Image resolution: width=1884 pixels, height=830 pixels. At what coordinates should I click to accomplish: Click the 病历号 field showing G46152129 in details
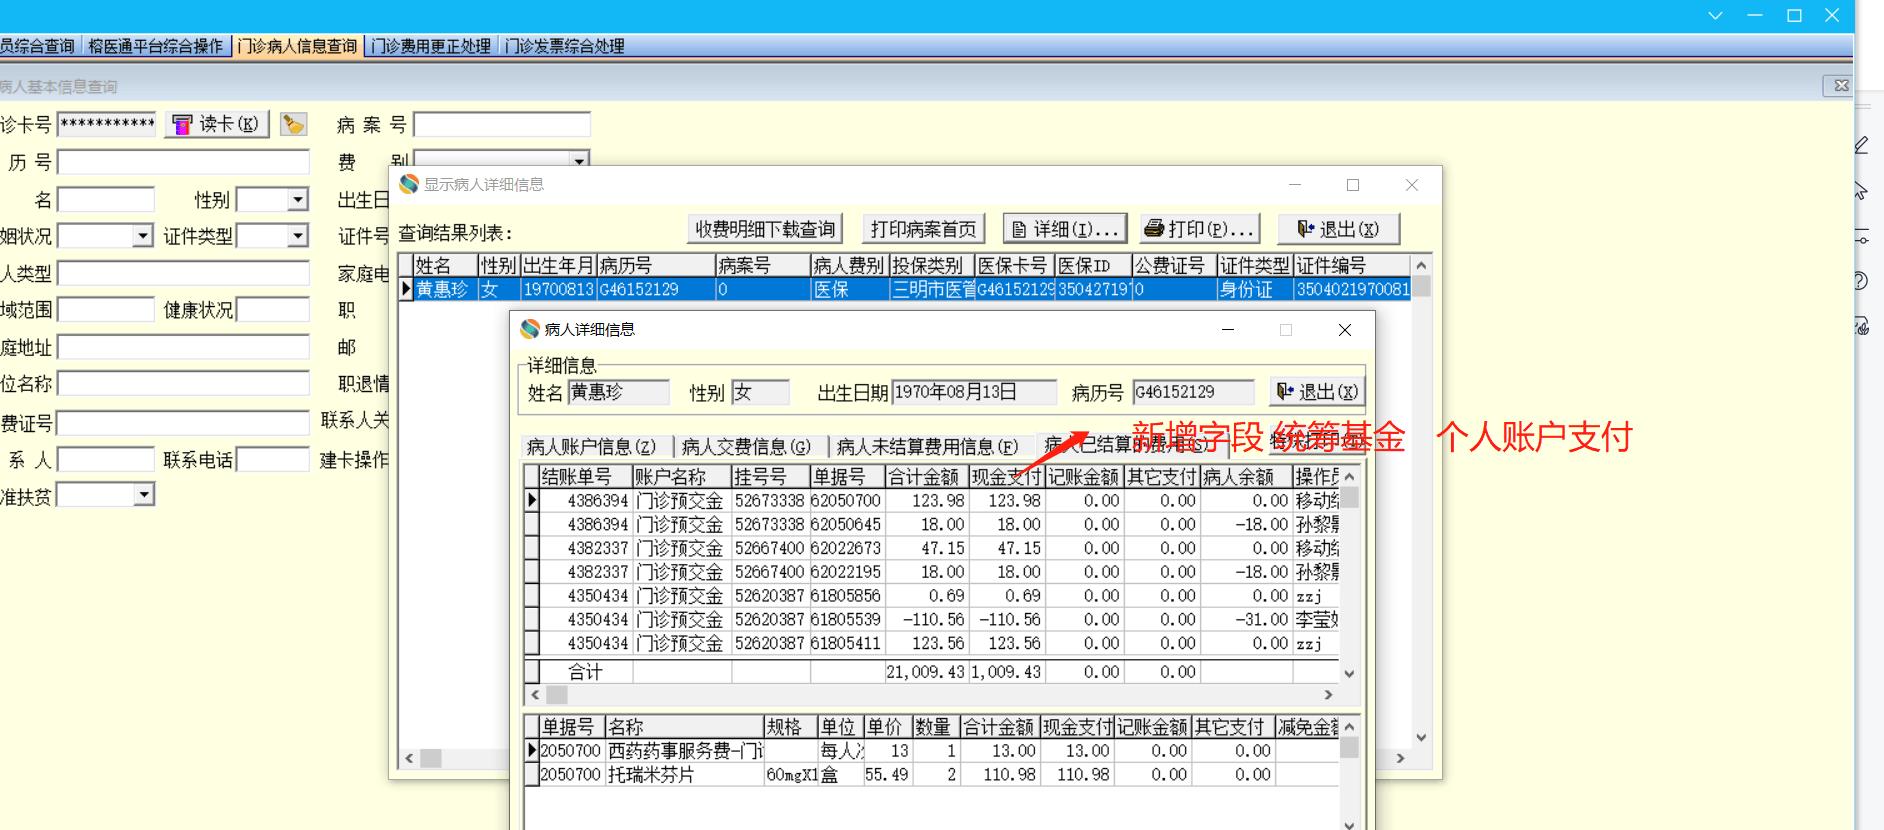coord(1193,392)
